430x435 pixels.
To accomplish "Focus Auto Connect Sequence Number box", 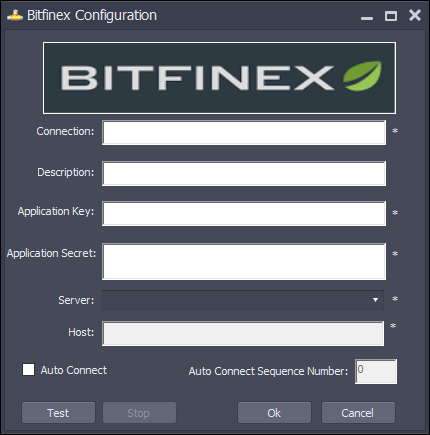I will coord(376,371).
